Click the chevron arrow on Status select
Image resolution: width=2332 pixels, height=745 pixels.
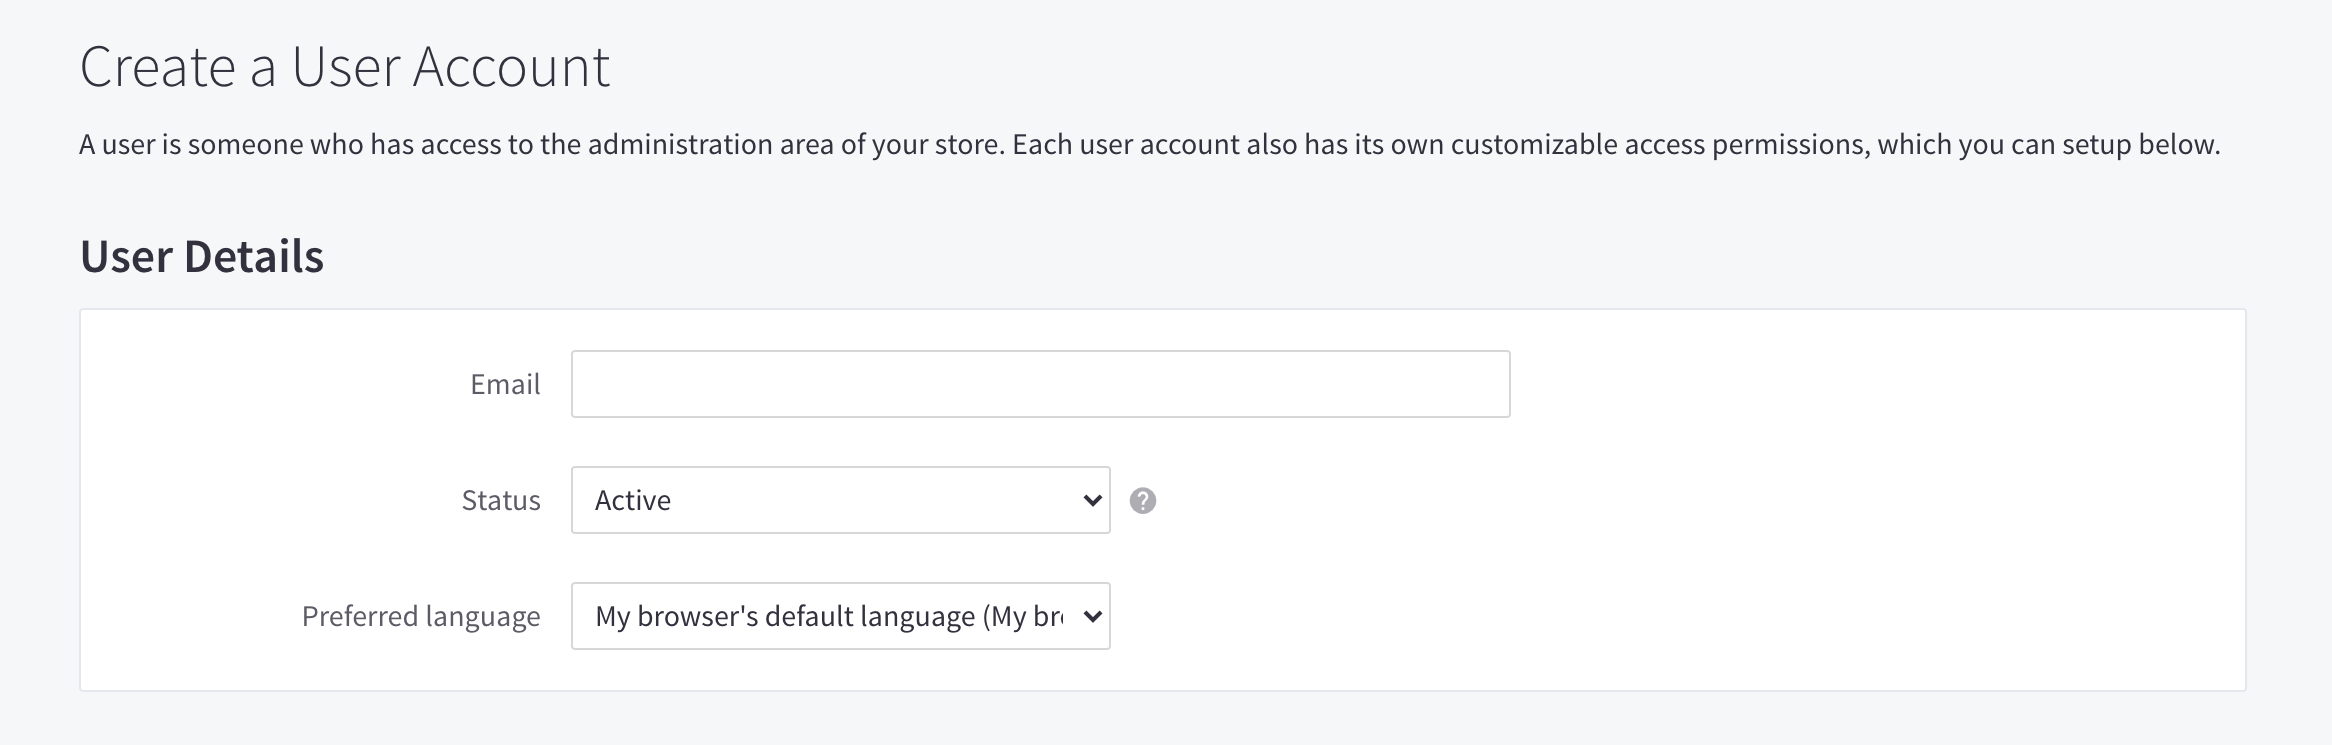point(1092,500)
